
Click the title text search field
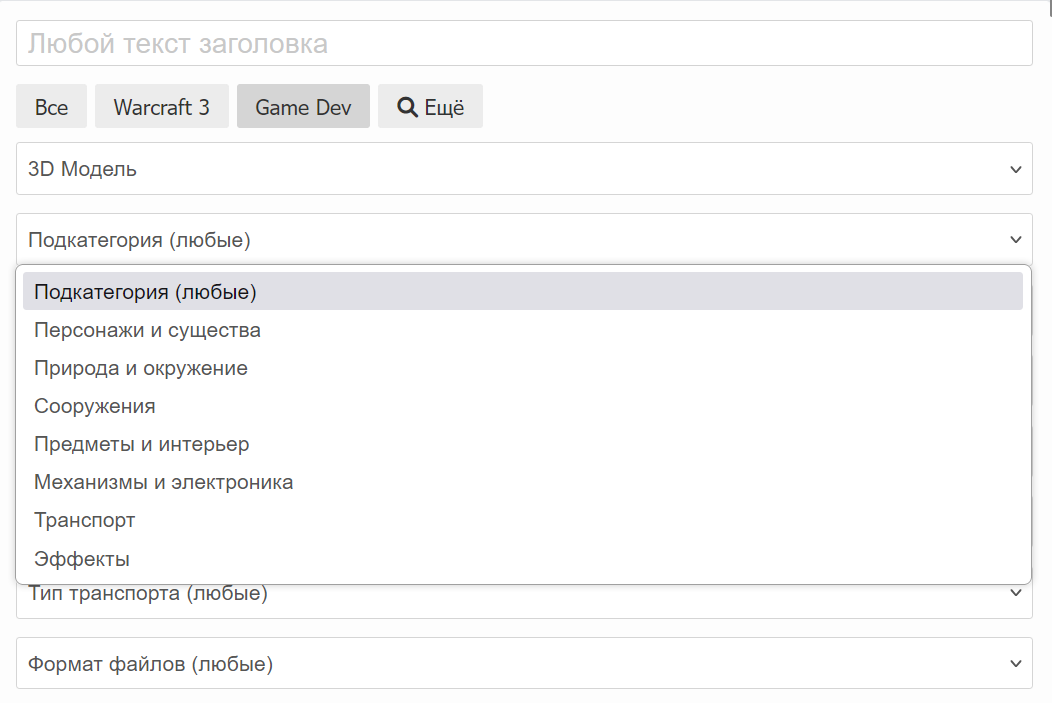pyautogui.click(x=524, y=44)
